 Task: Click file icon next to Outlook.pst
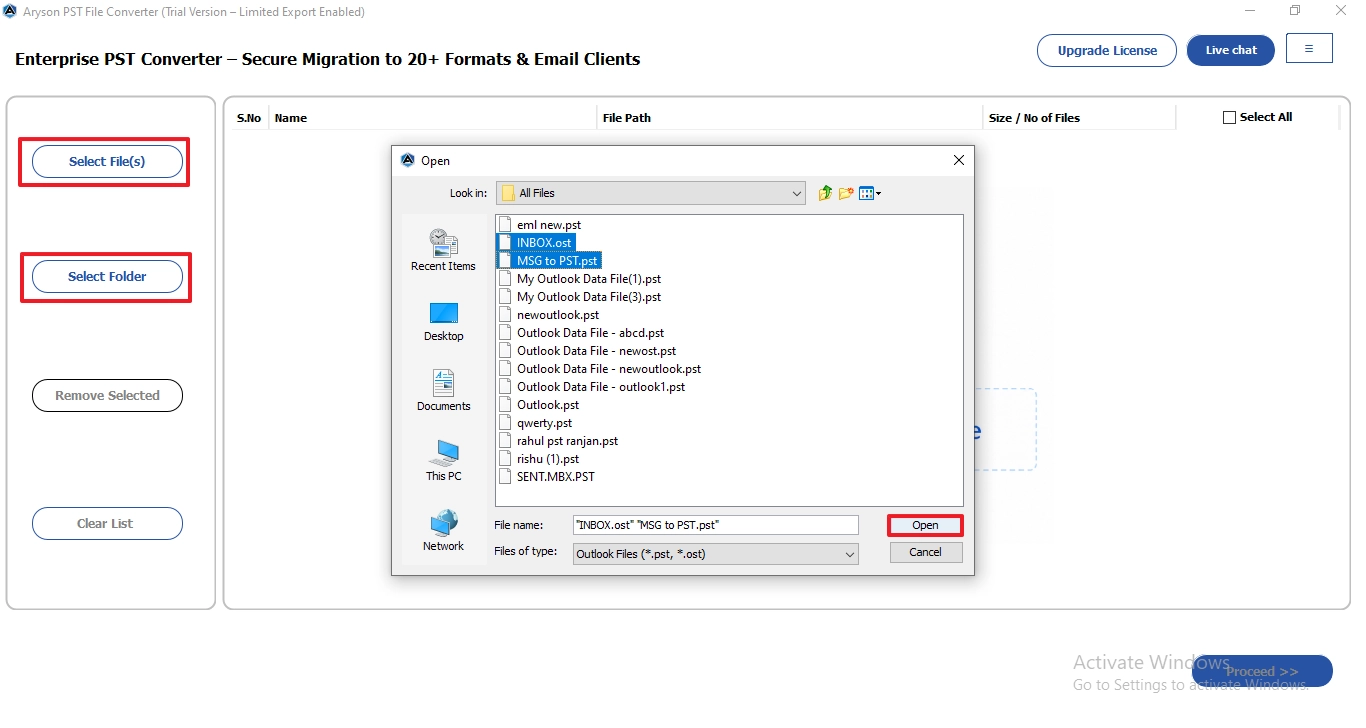505,405
